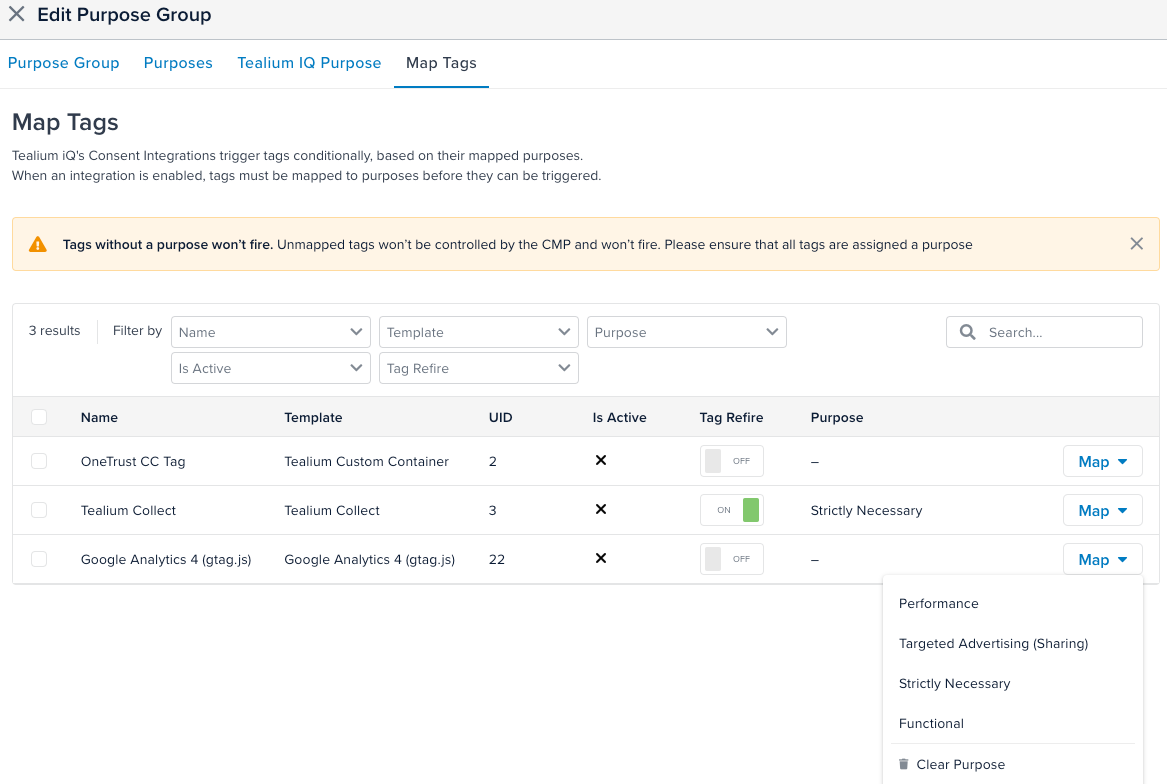This screenshot has height=784, width=1167.
Task: Open the Tag Refire filter dropdown
Action: pos(478,367)
